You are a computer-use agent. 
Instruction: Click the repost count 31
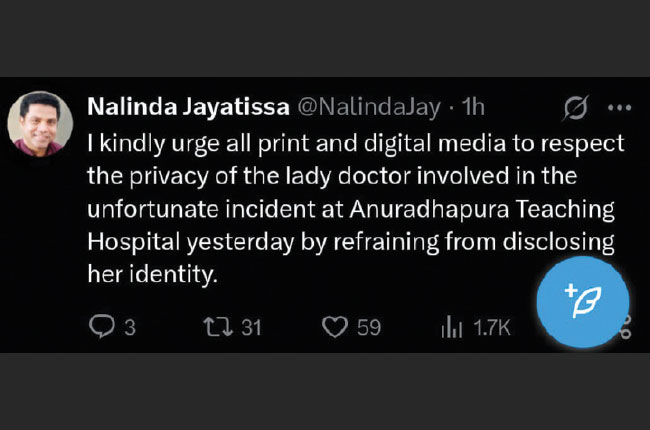coord(252,328)
